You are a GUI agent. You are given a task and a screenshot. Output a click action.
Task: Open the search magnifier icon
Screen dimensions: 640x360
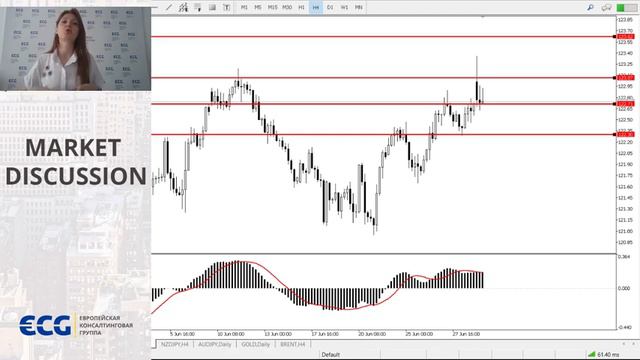590,7
